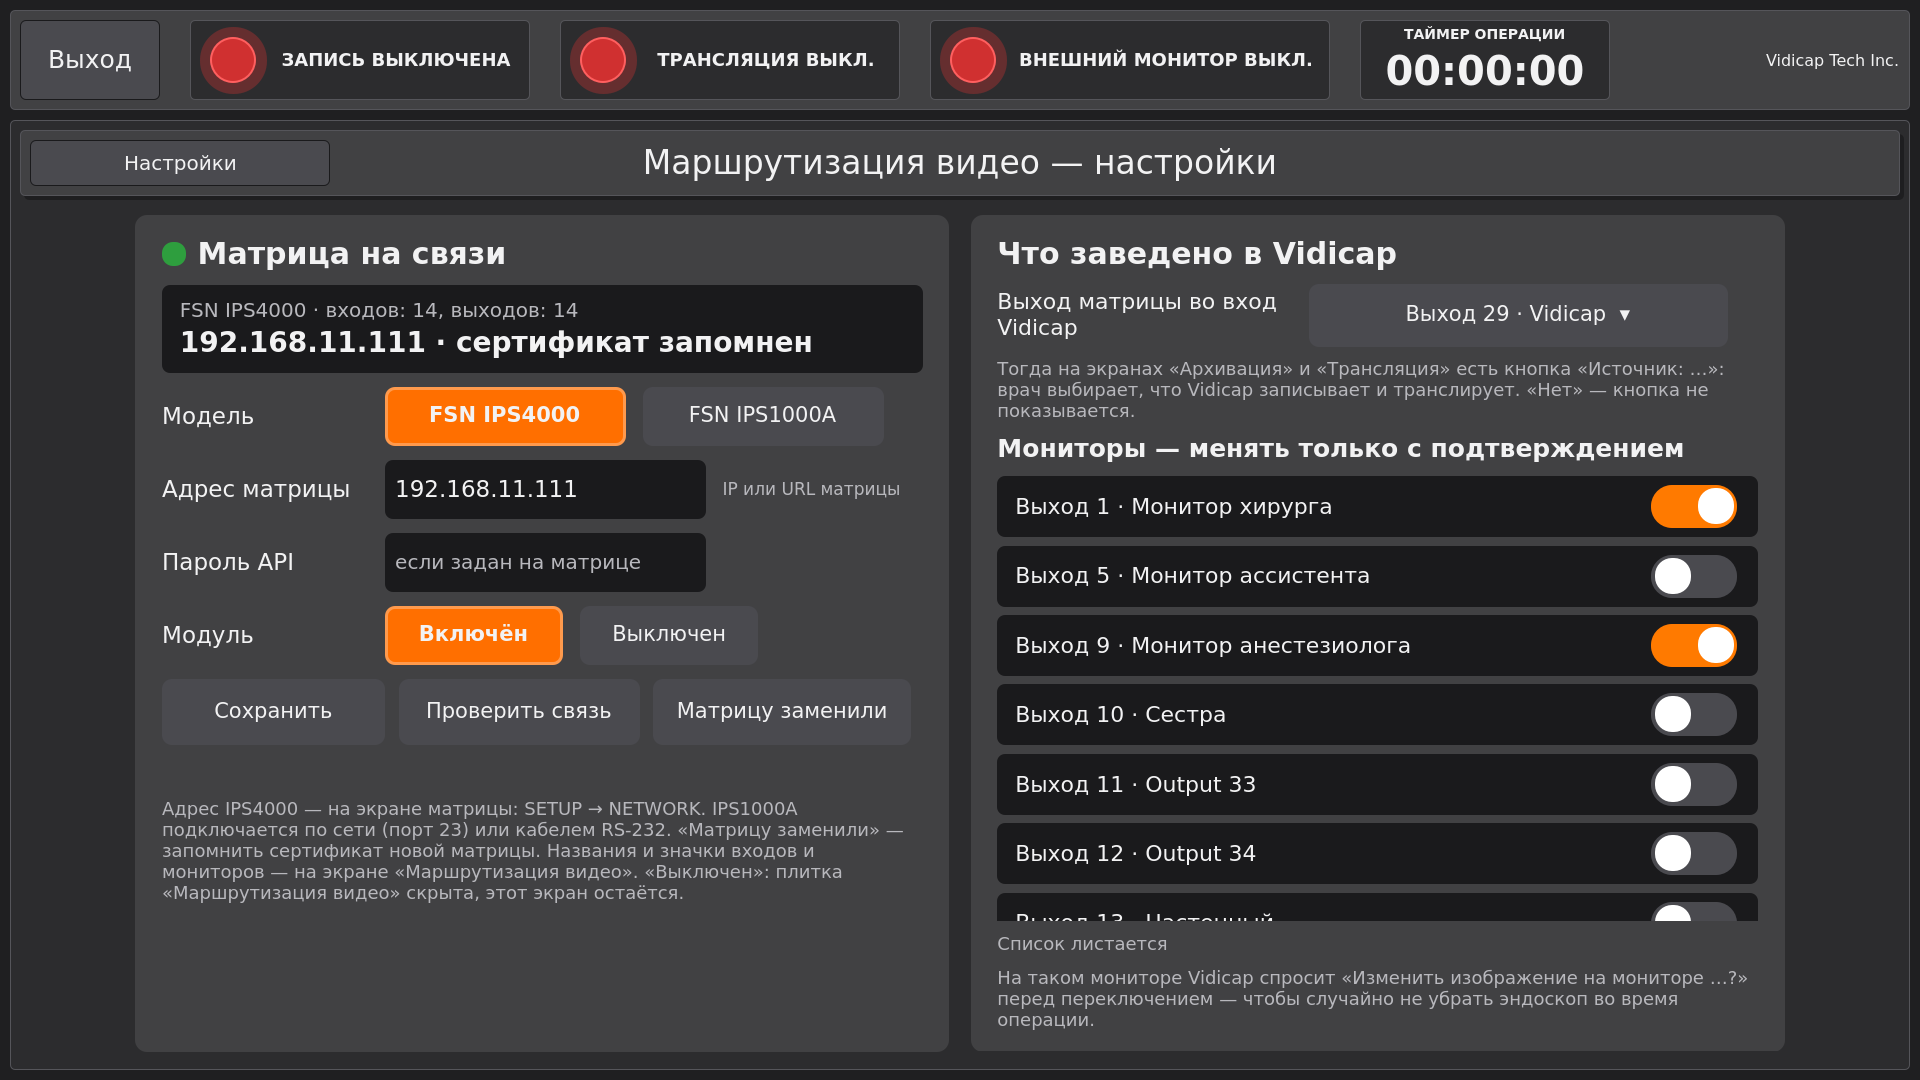The width and height of the screenshot is (1920, 1080).
Task: Set module to Включён
Action: tap(473, 635)
